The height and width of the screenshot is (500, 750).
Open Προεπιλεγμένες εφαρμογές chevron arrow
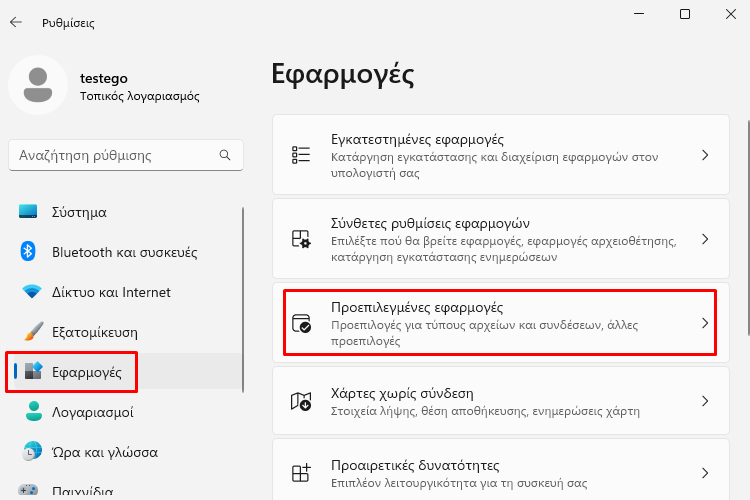(x=705, y=323)
